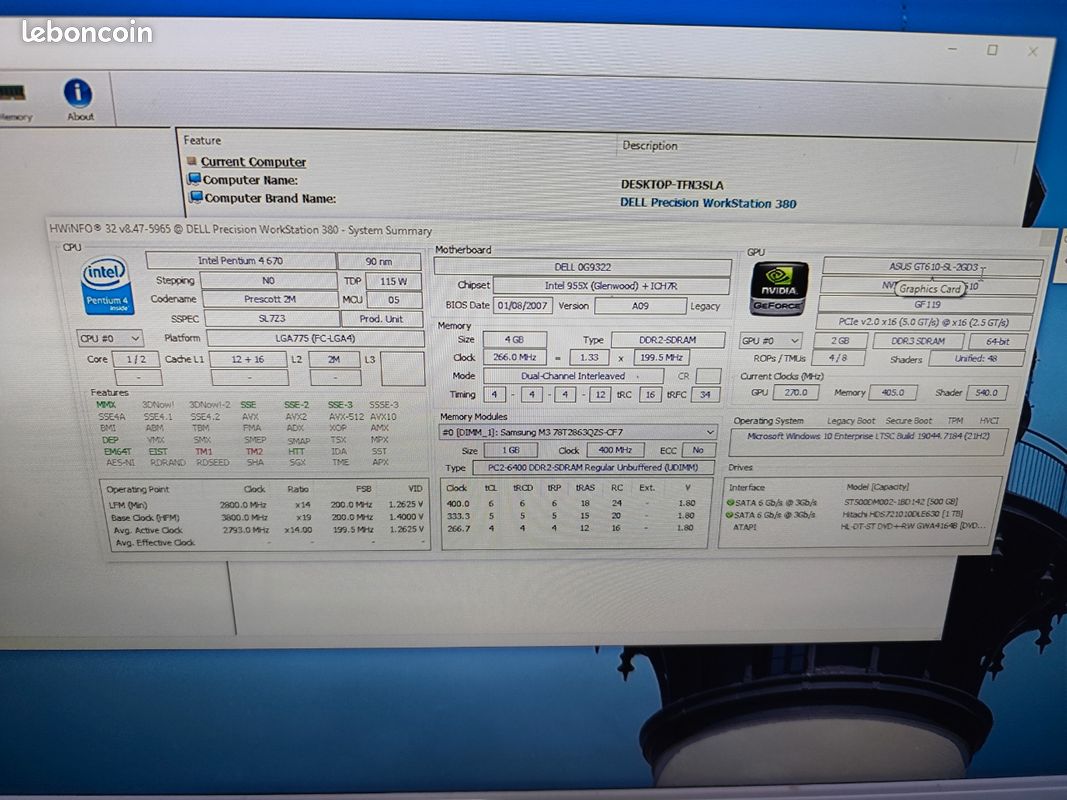Click the Memory toolbar icon
The image size is (1067, 800).
point(14,102)
